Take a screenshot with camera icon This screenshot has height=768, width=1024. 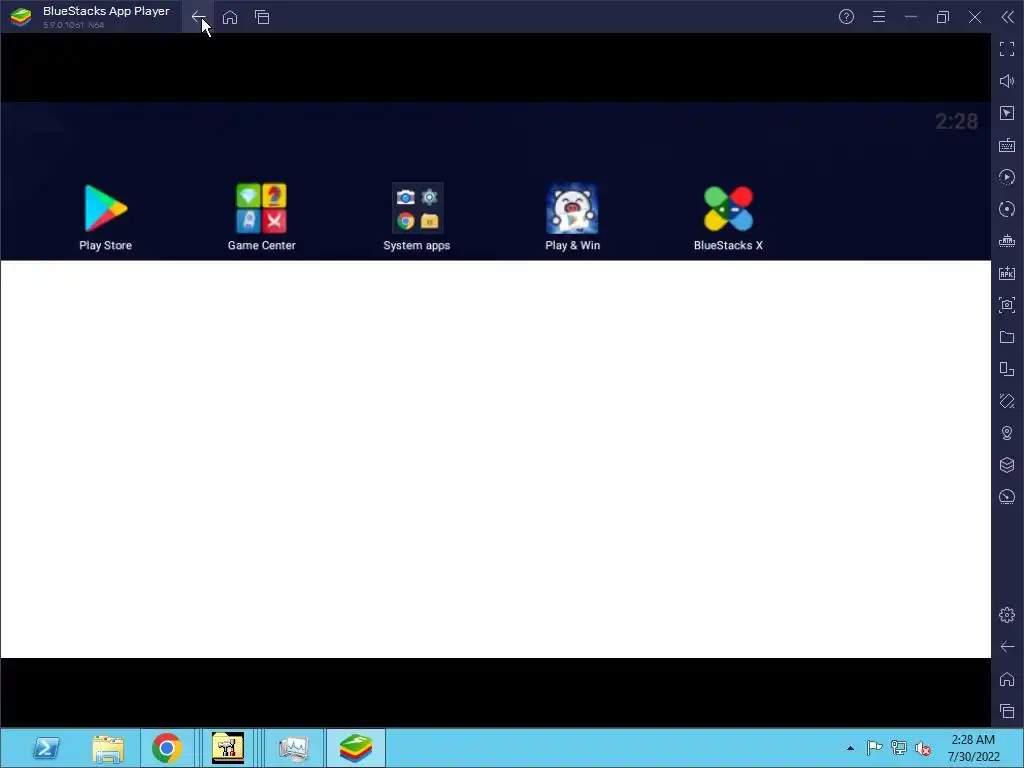[1007, 305]
